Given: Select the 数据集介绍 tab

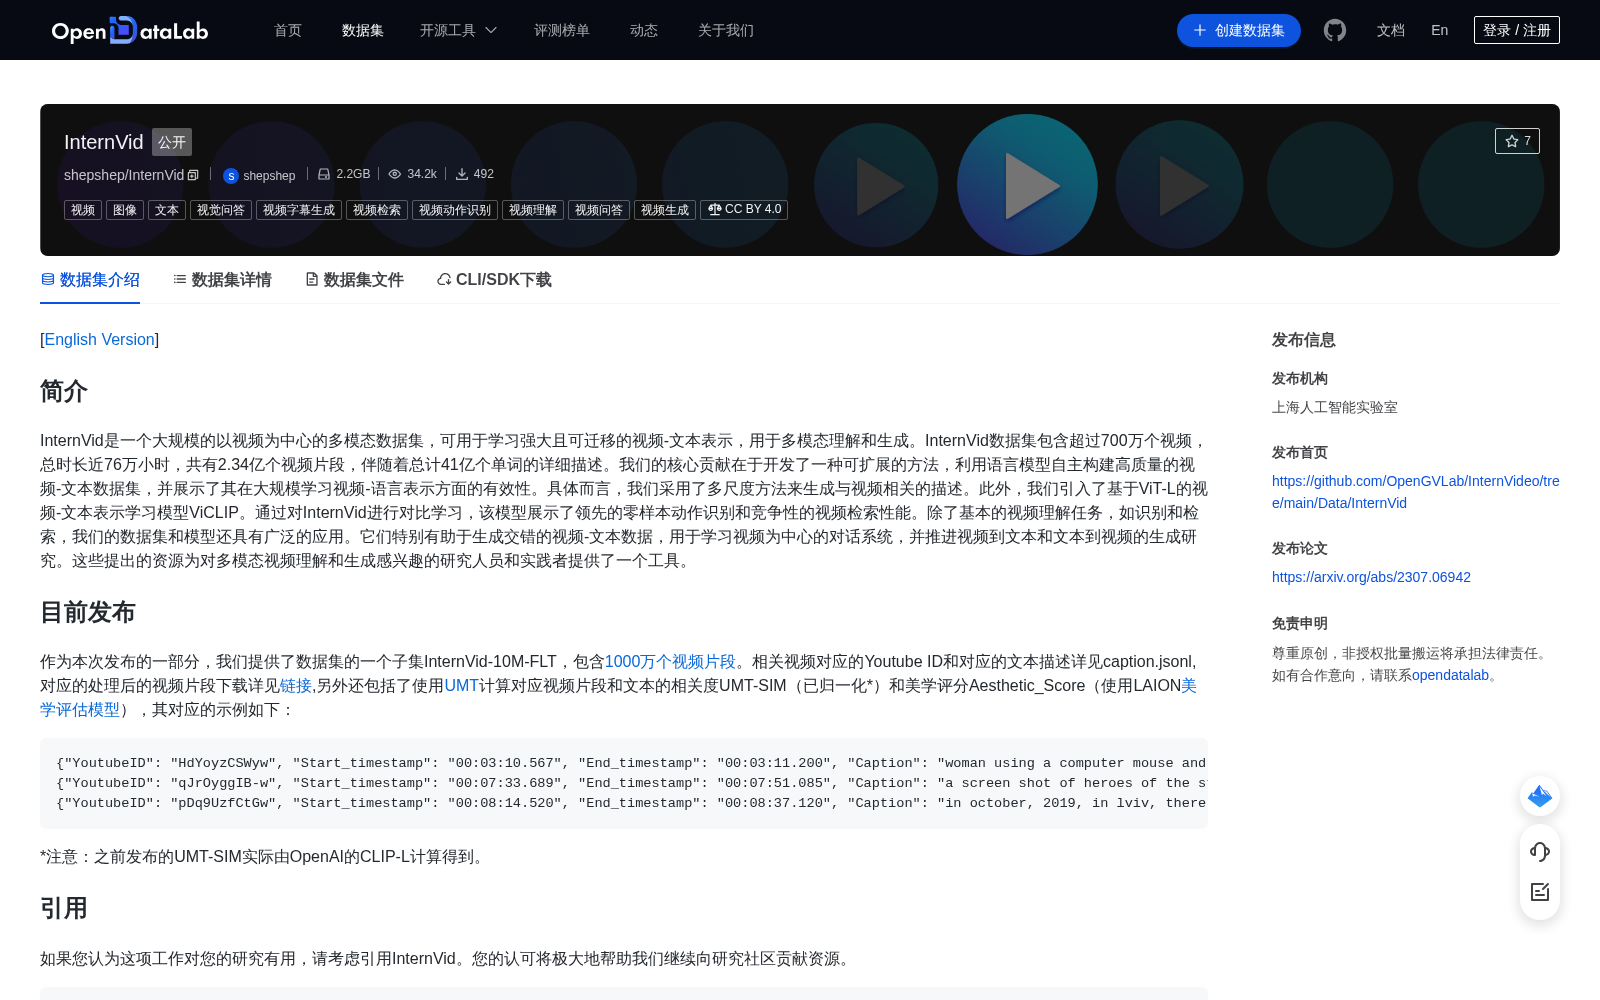Looking at the screenshot, I should point(90,280).
